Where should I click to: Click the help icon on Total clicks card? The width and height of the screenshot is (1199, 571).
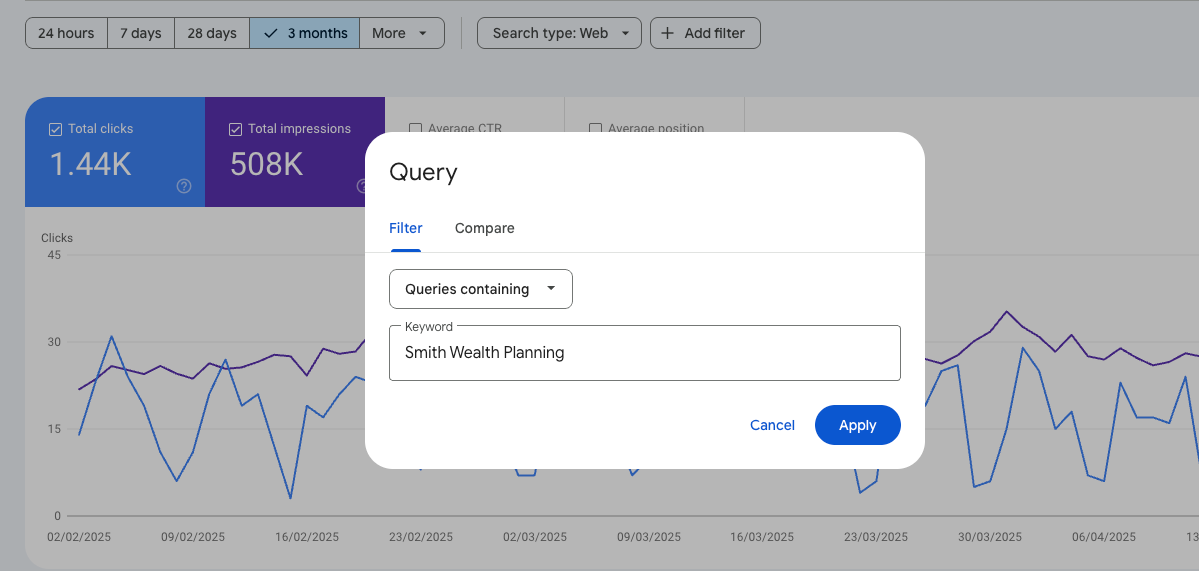pos(184,186)
